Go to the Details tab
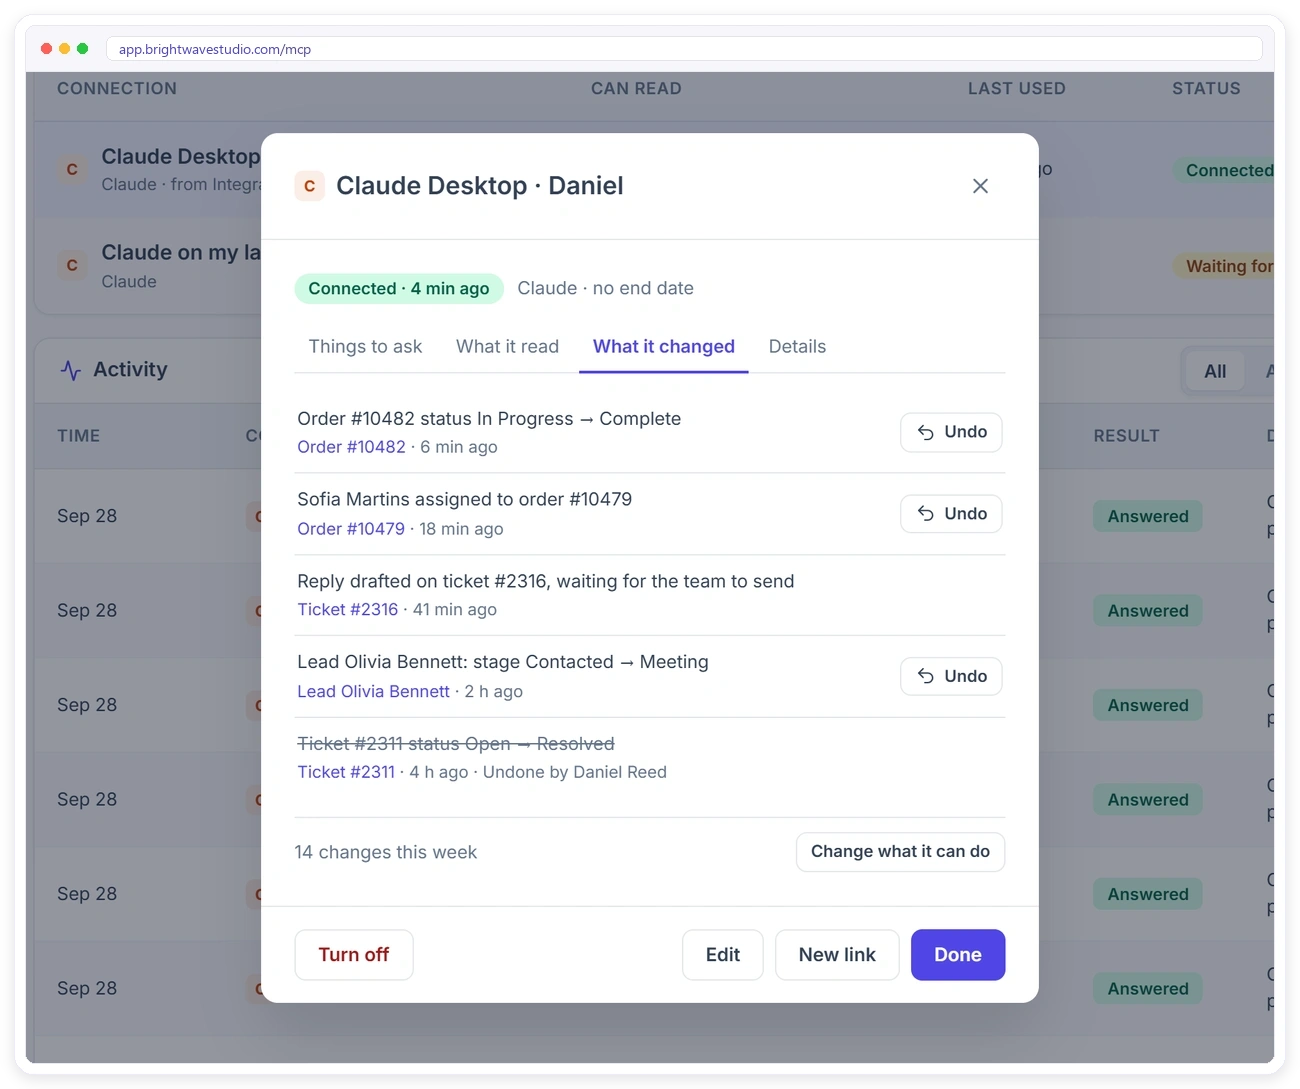Image resolution: width=1300 pixels, height=1089 pixels. (x=797, y=347)
